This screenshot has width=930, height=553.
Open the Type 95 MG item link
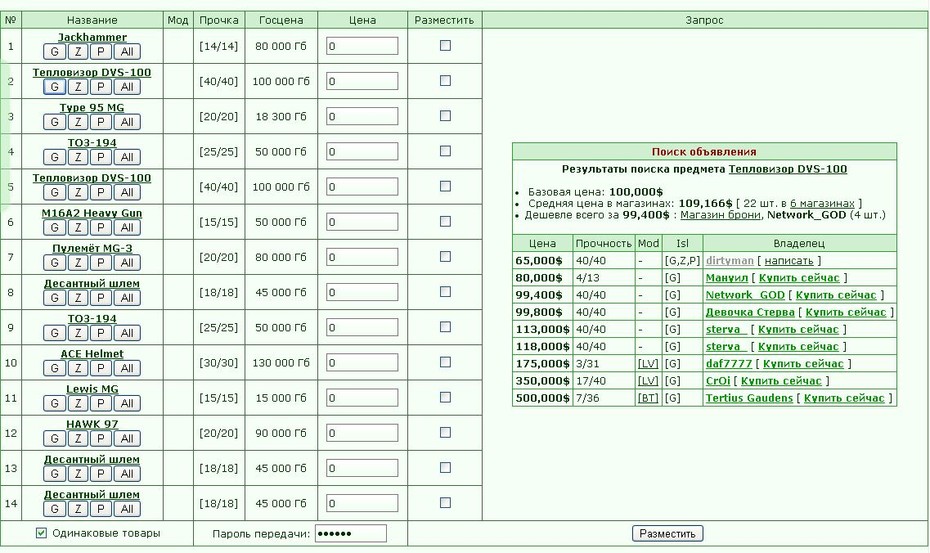(92, 107)
